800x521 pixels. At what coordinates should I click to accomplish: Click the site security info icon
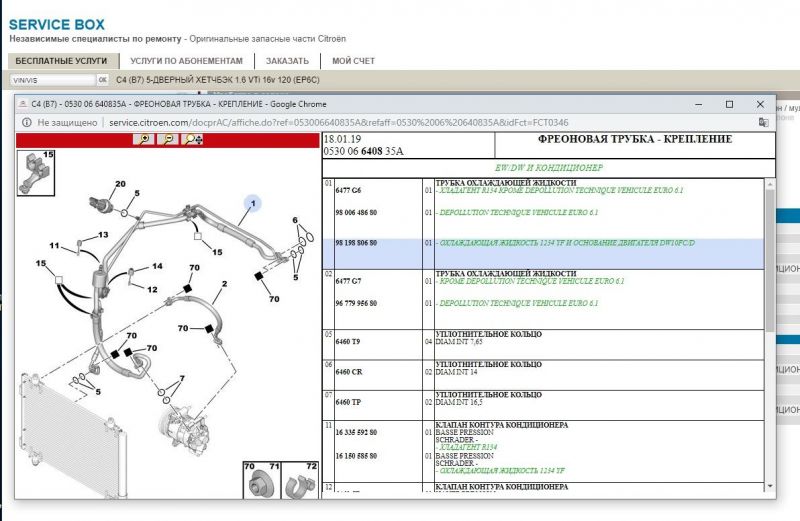pos(26,122)
